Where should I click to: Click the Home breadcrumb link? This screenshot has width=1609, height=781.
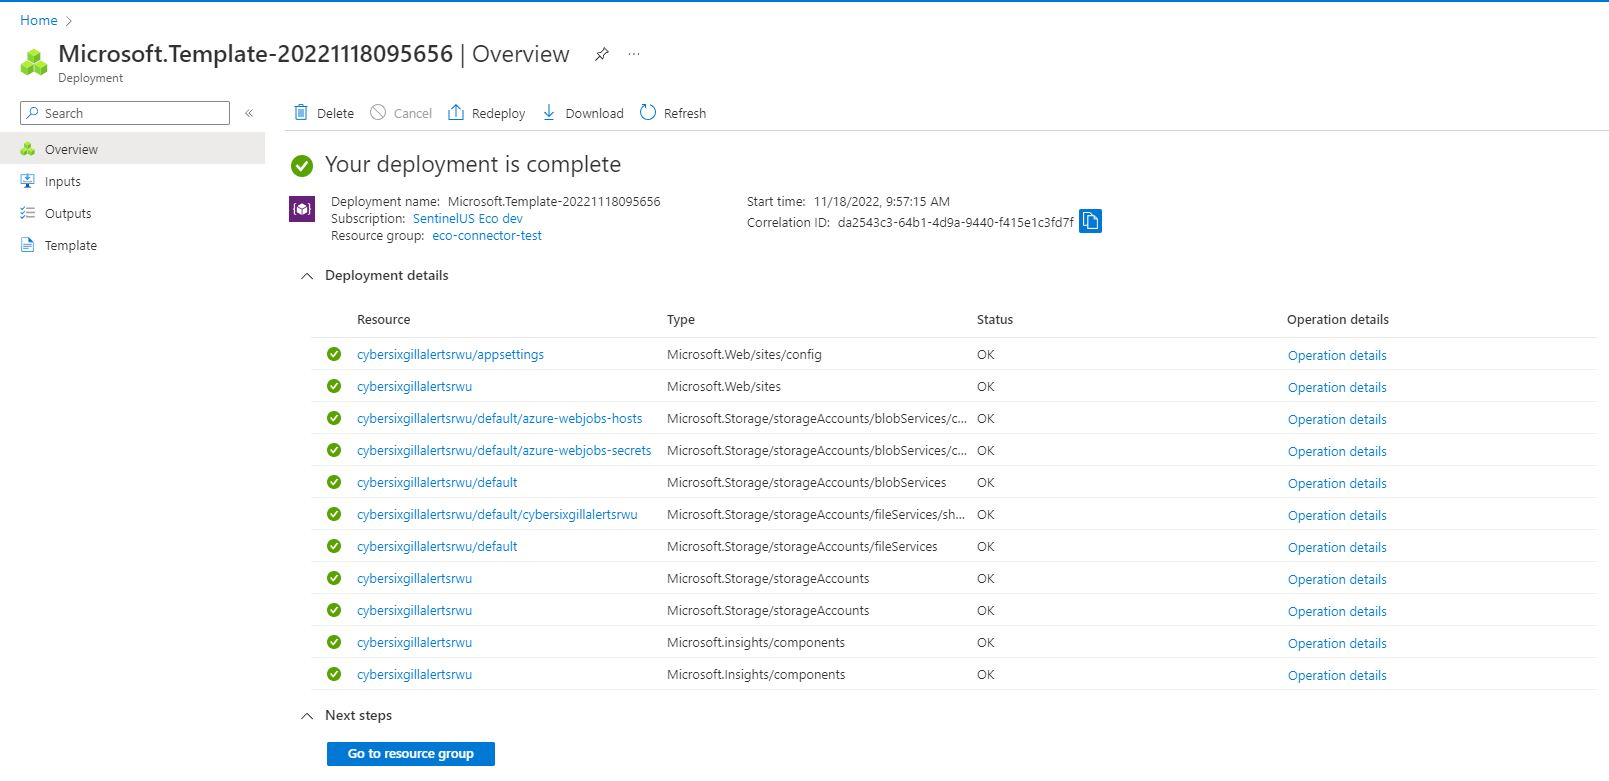[x=39, y=20]
